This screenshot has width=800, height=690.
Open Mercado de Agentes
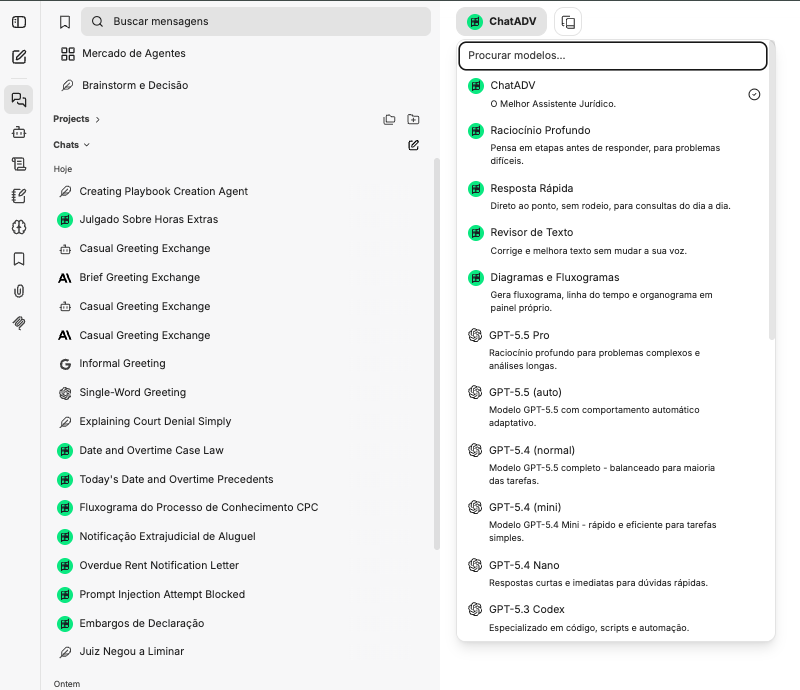tap(134, 54)
